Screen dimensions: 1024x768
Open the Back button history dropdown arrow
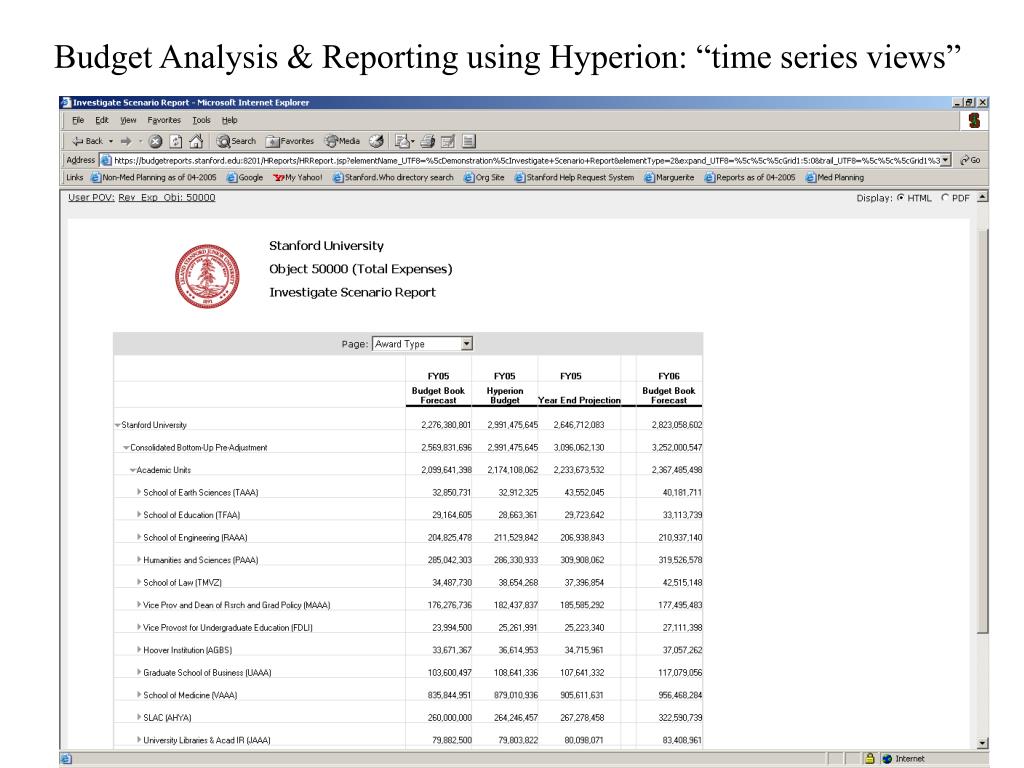click(x=111, y=141)
